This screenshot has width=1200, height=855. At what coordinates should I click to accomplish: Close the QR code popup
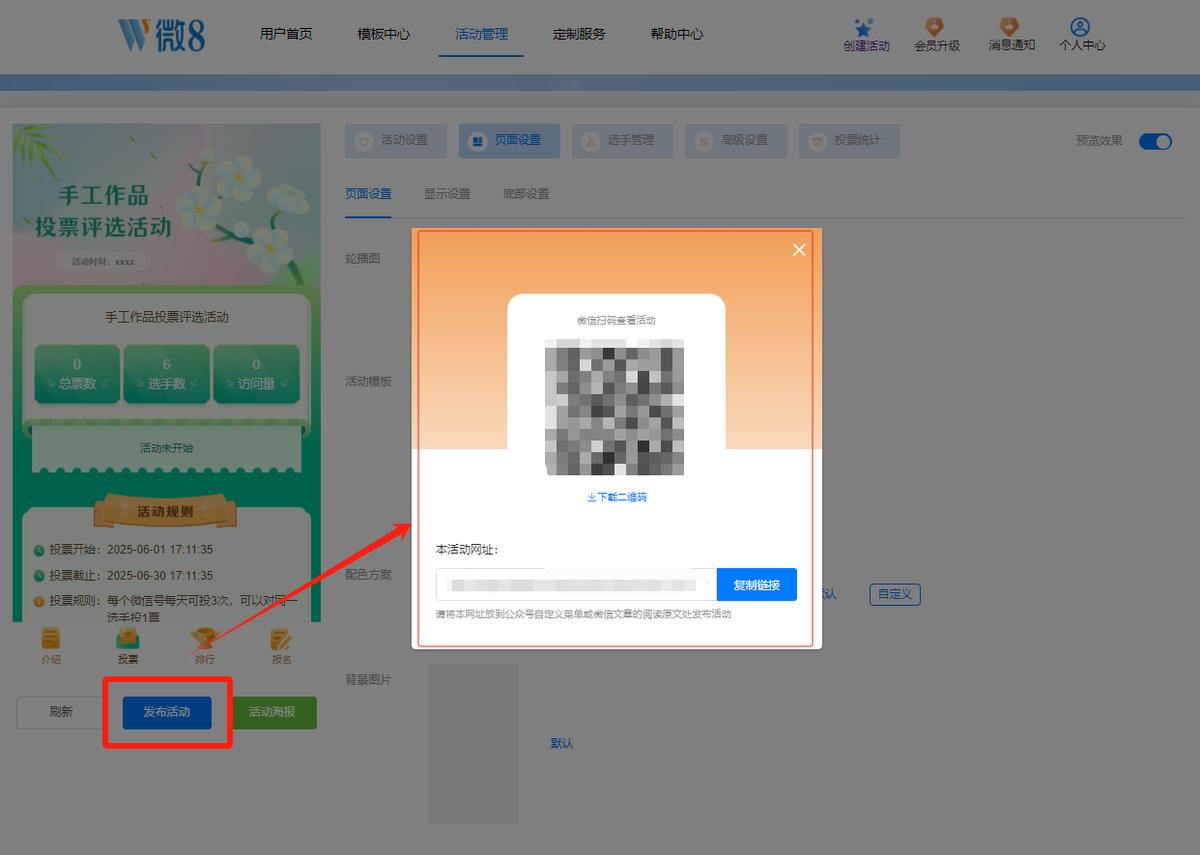[799, 250]
